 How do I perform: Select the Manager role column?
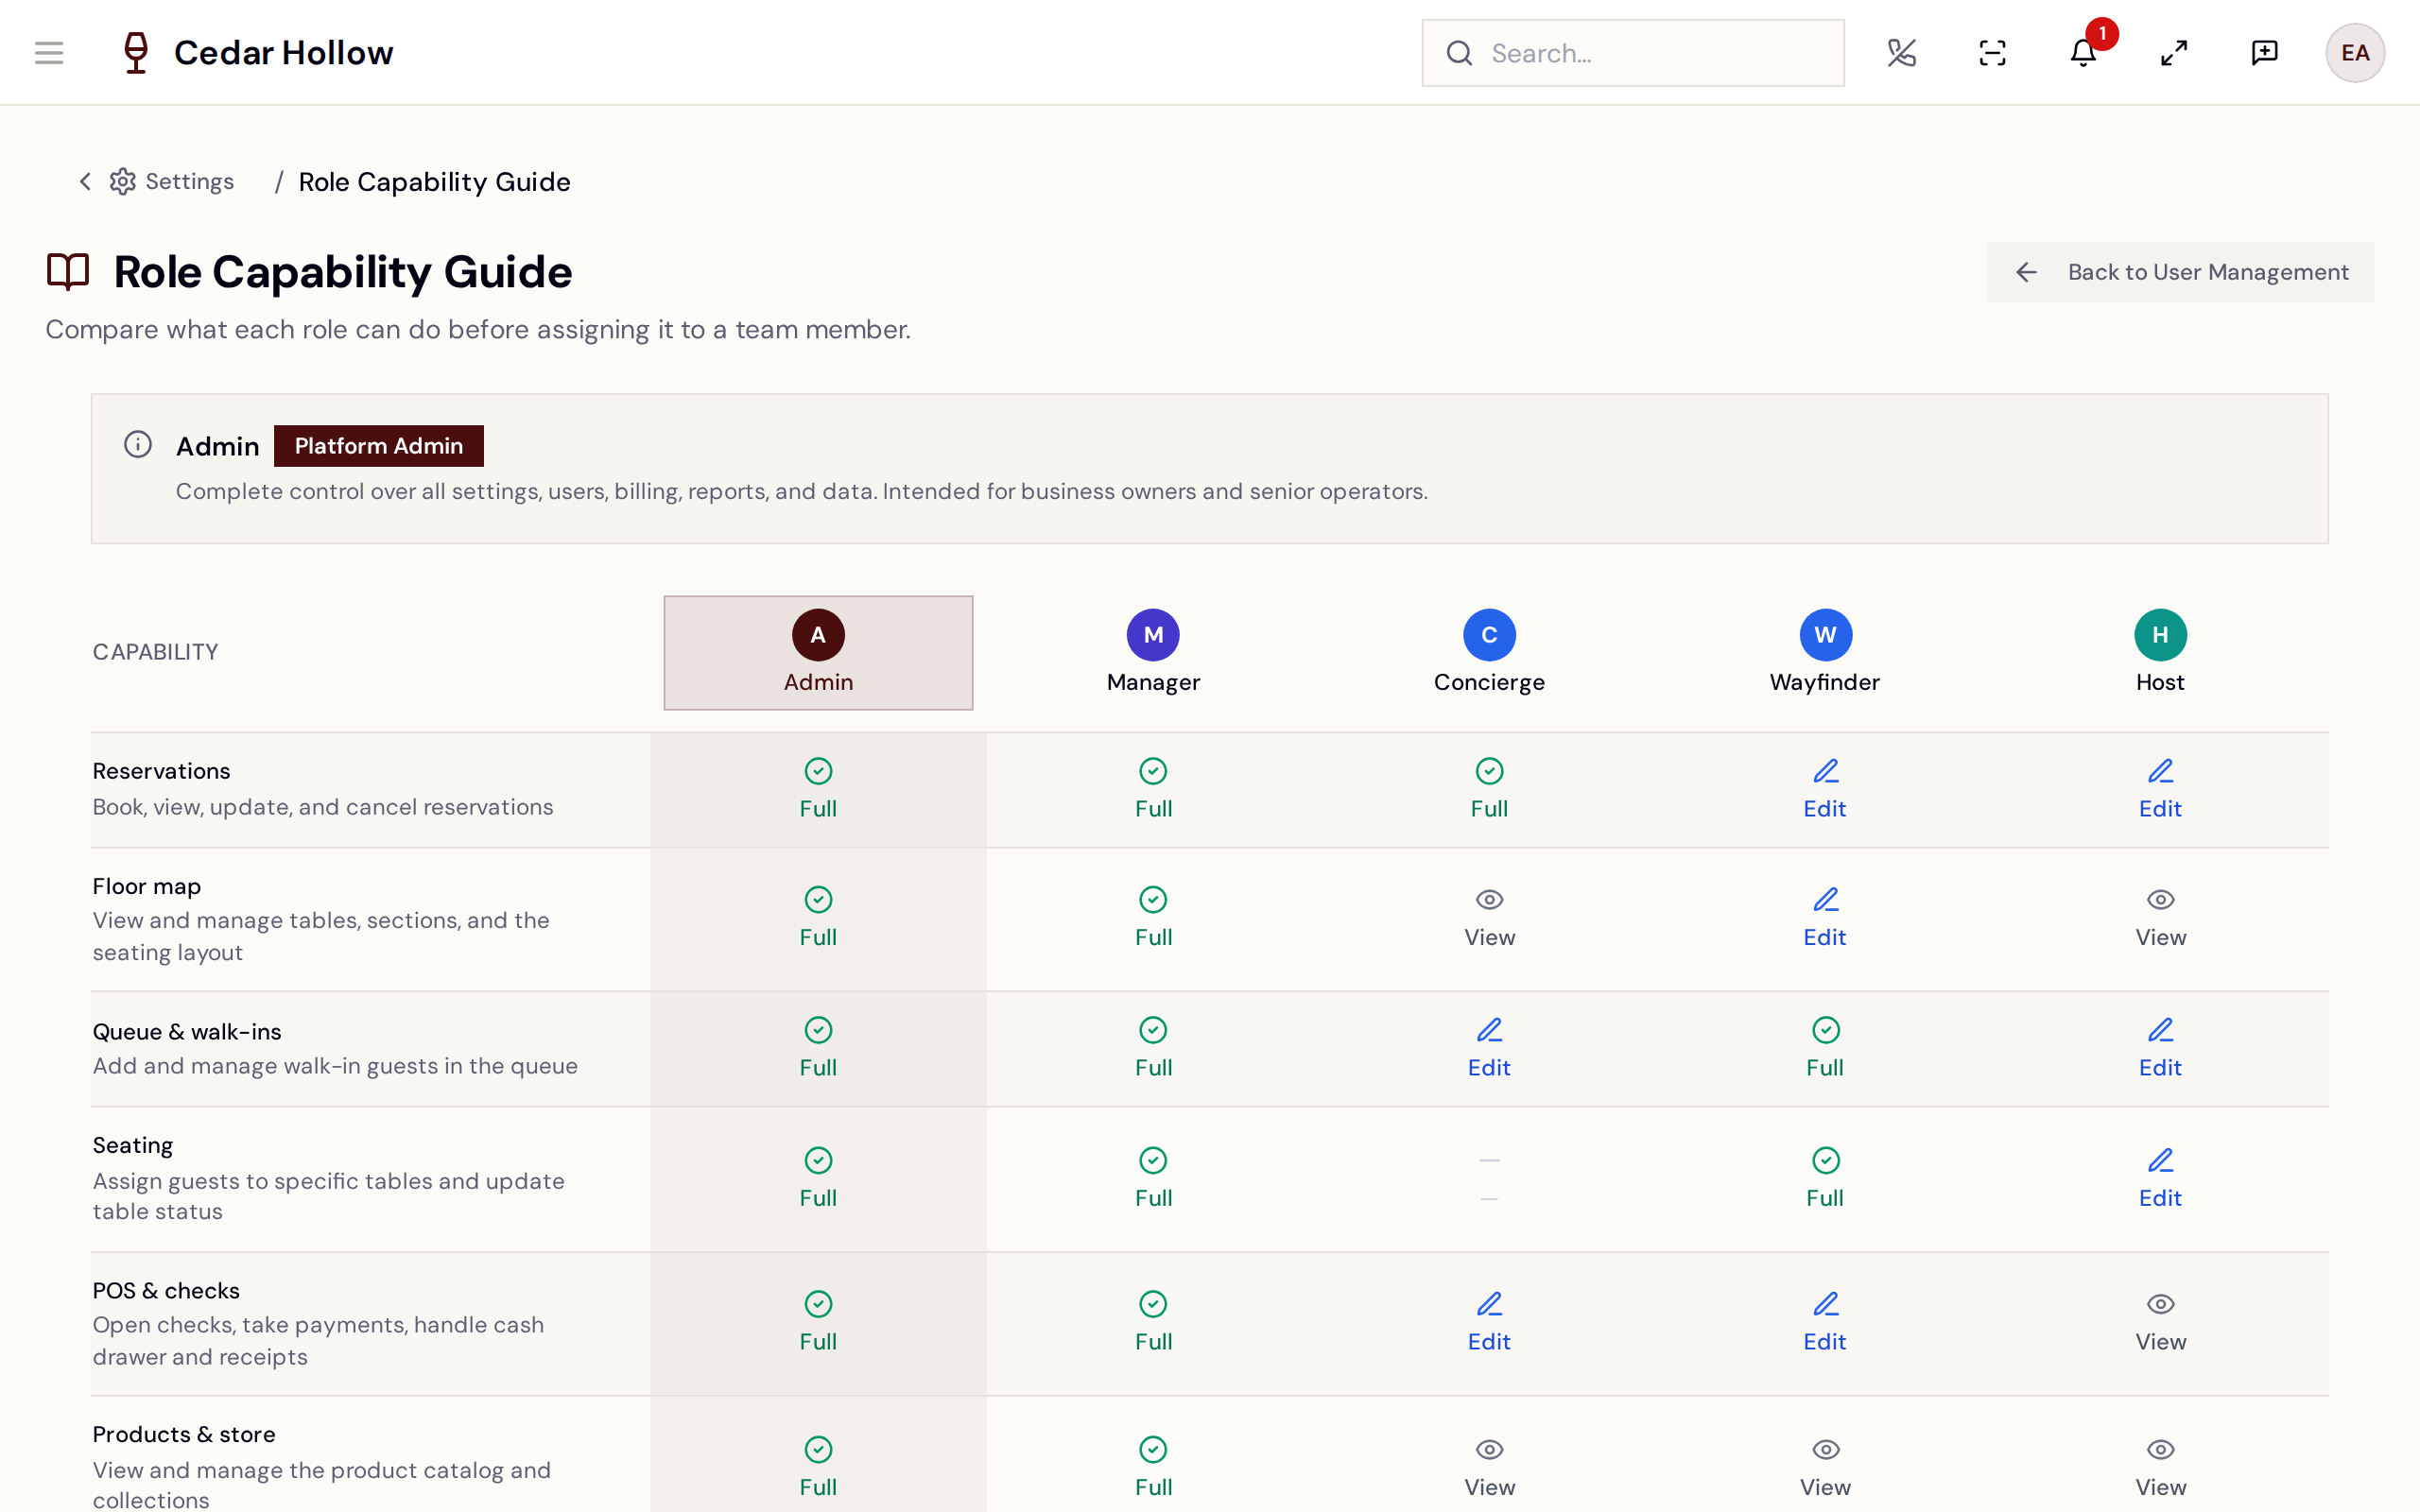coord(1153,653)
